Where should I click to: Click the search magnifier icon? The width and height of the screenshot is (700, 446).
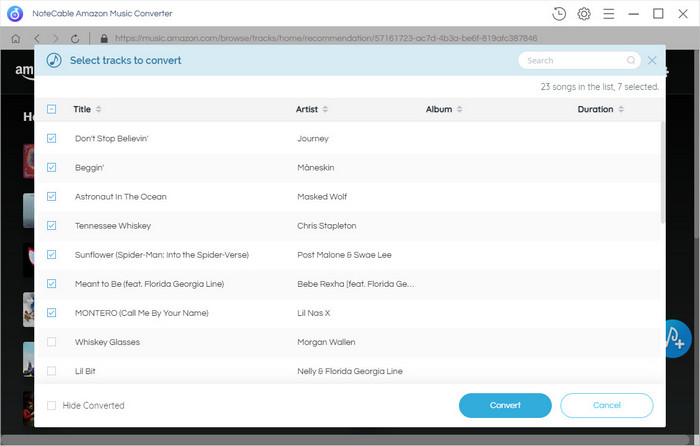click(x=631, y=60)
